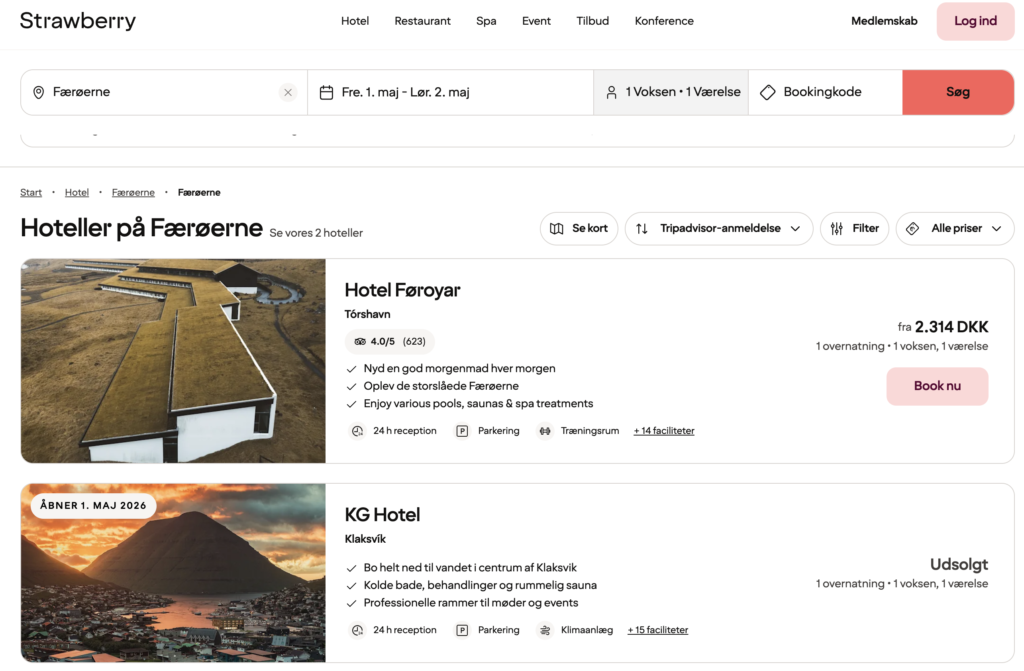Click the location pin icon

[x=39, y=92]
